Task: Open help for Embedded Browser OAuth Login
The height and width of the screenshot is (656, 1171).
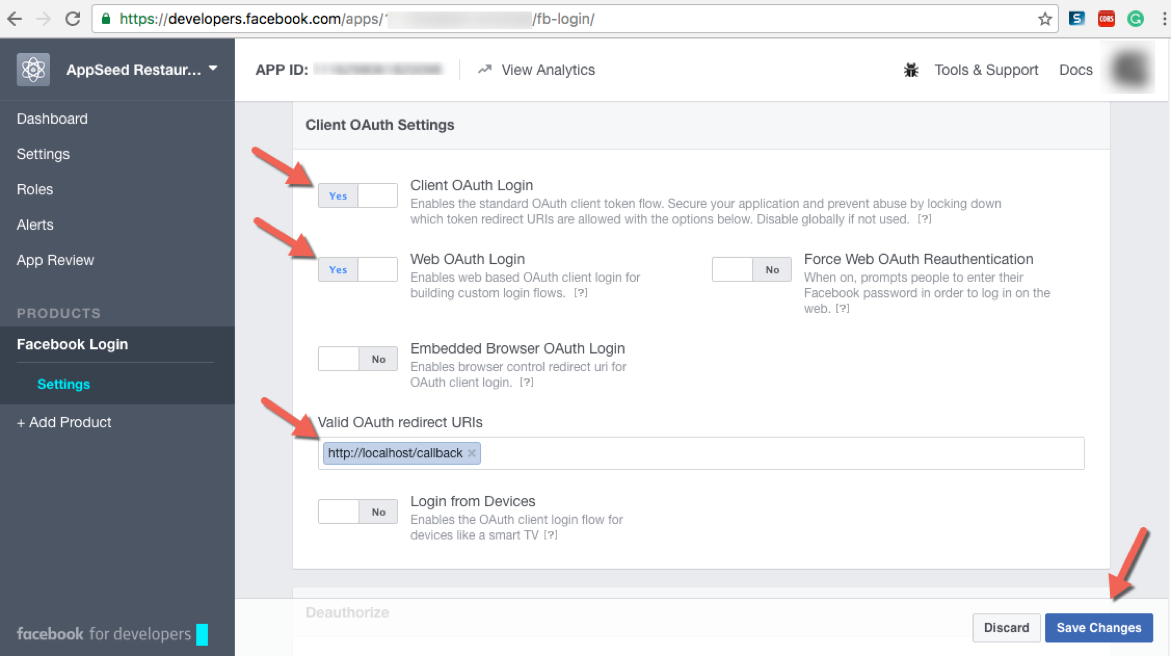Action: 527,383
